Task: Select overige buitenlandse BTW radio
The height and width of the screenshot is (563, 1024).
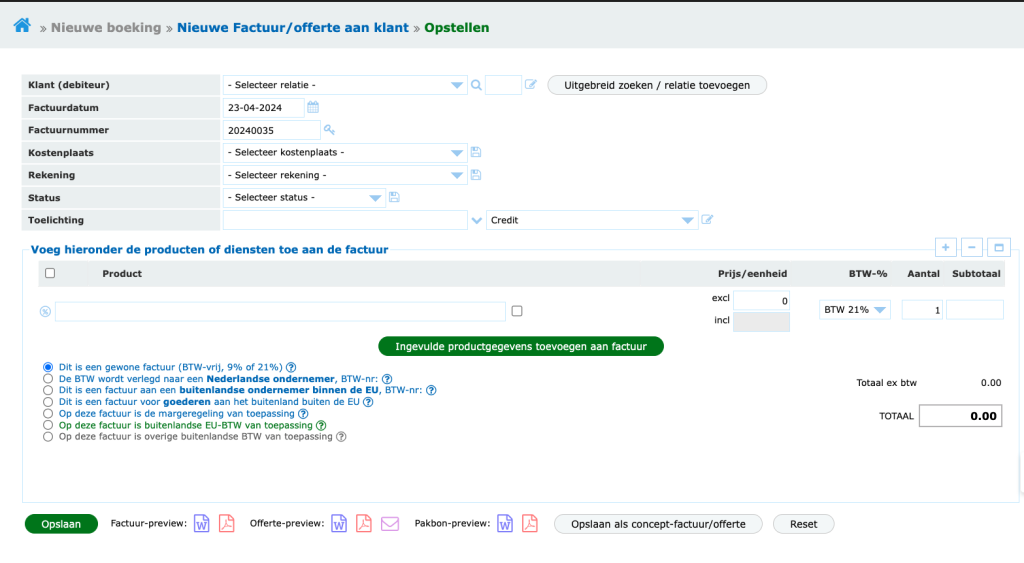Action: click(x=48, y=436)
